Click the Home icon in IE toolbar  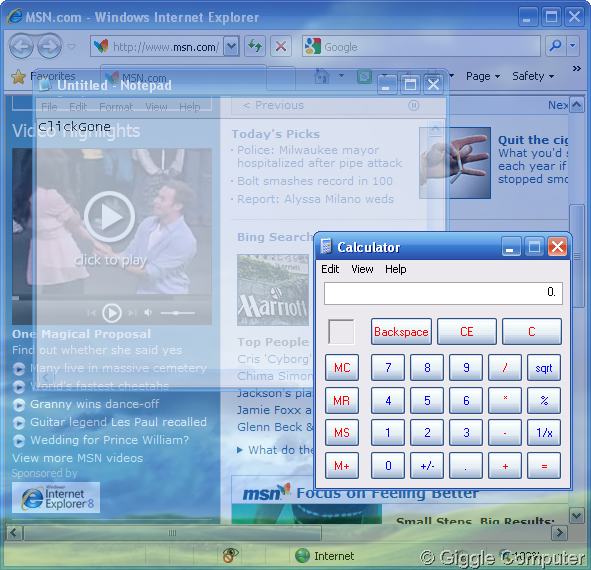(322, 76)
